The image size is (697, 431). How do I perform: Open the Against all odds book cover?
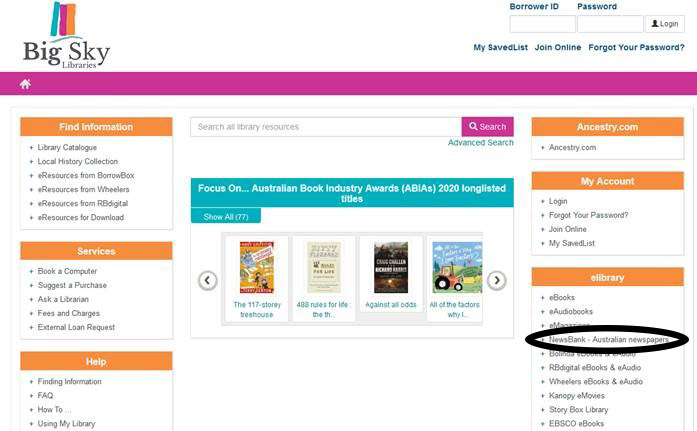pos(391,267)
